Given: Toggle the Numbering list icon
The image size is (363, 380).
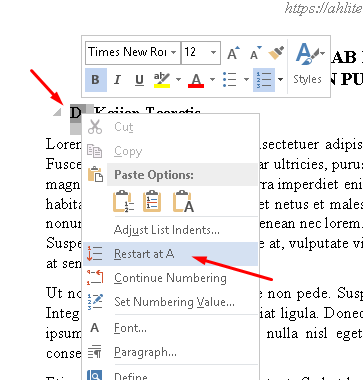Looking at the screenshot, I should pos(264,80).
